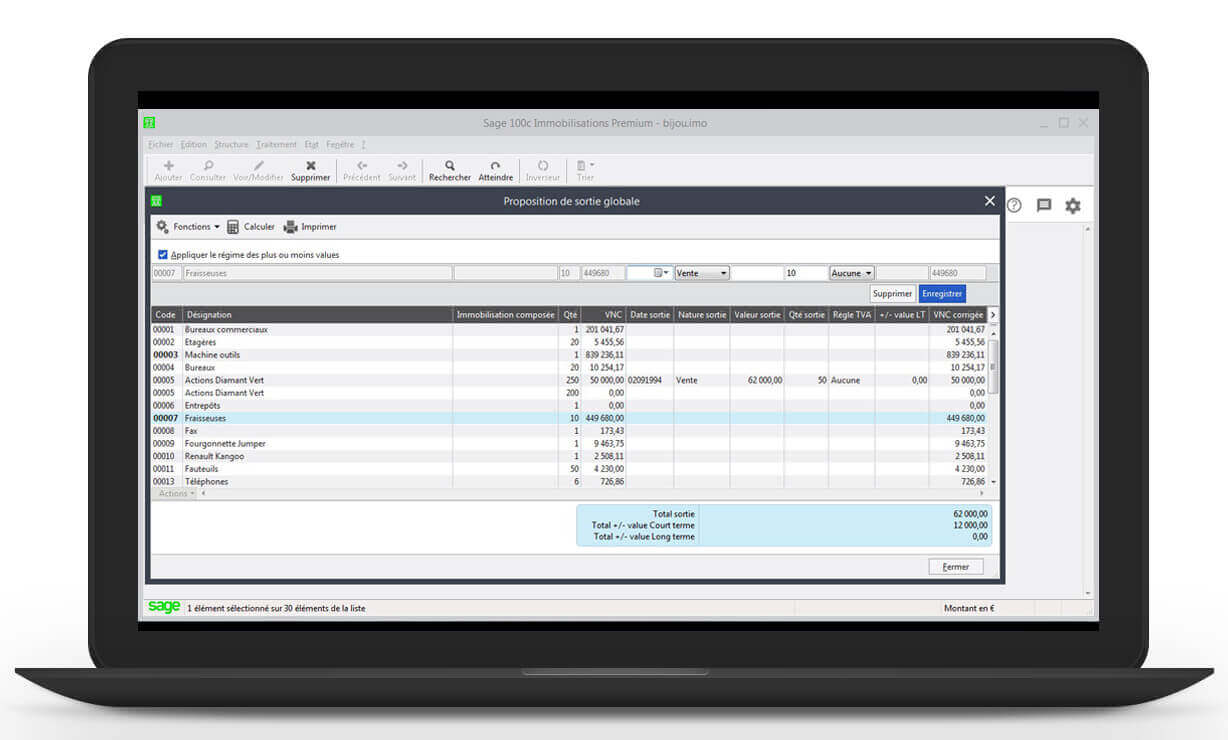
Task: Open the Fenêtre menu
Action: [340, 144]
